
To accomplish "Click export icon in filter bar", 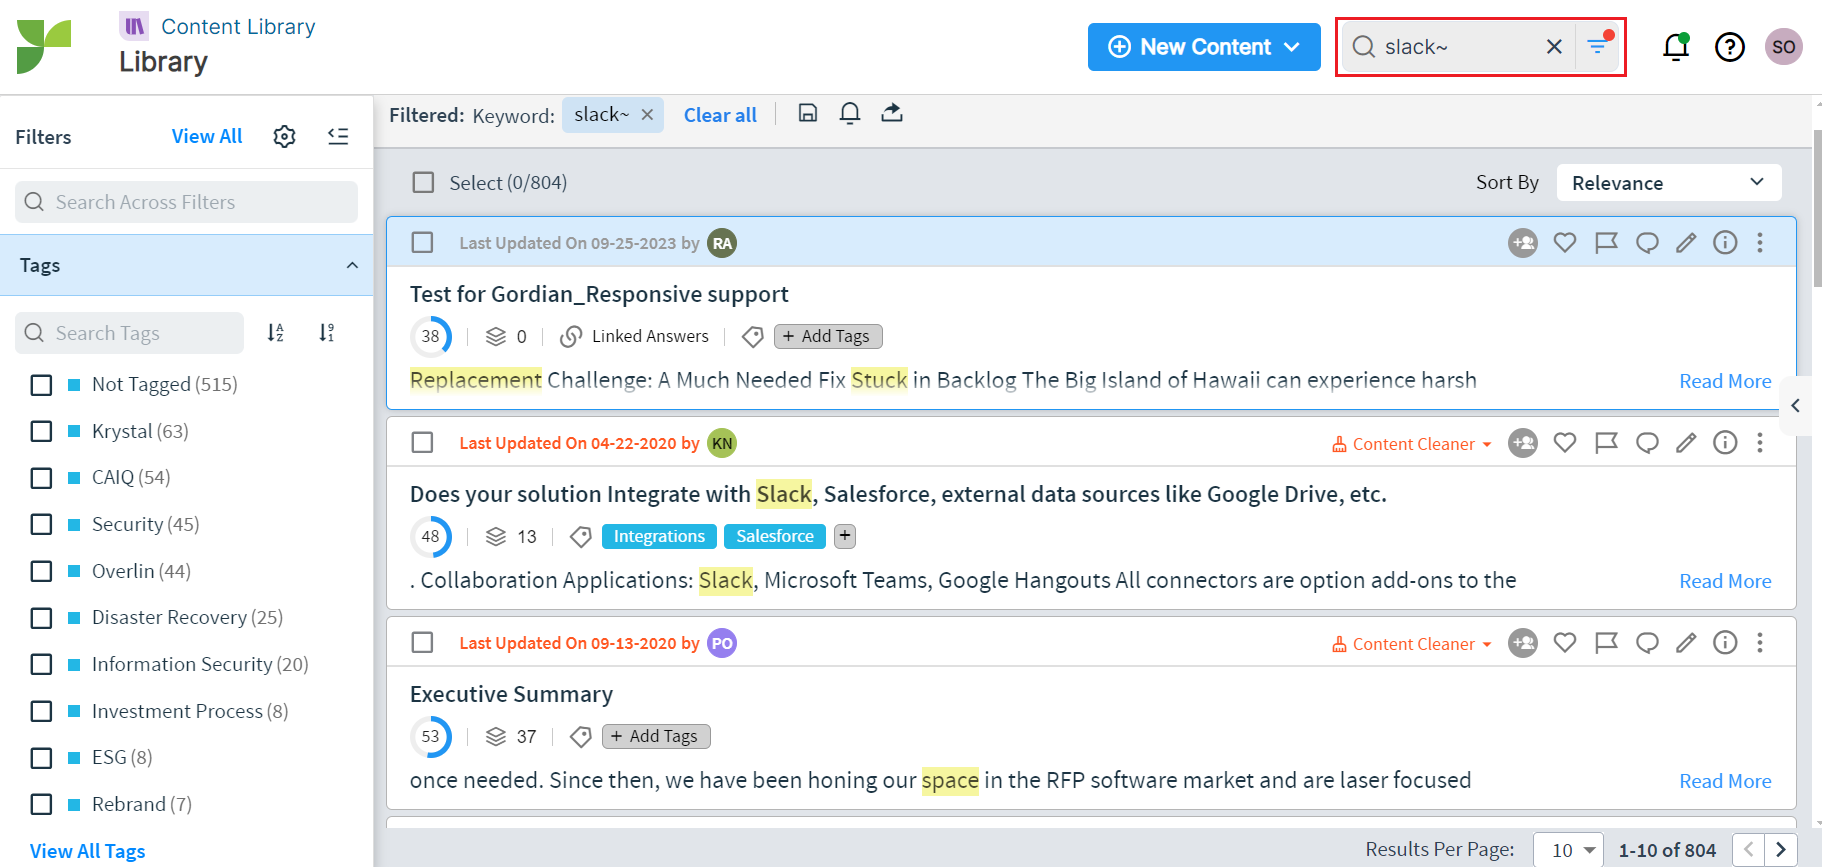I will pos(892,113).
